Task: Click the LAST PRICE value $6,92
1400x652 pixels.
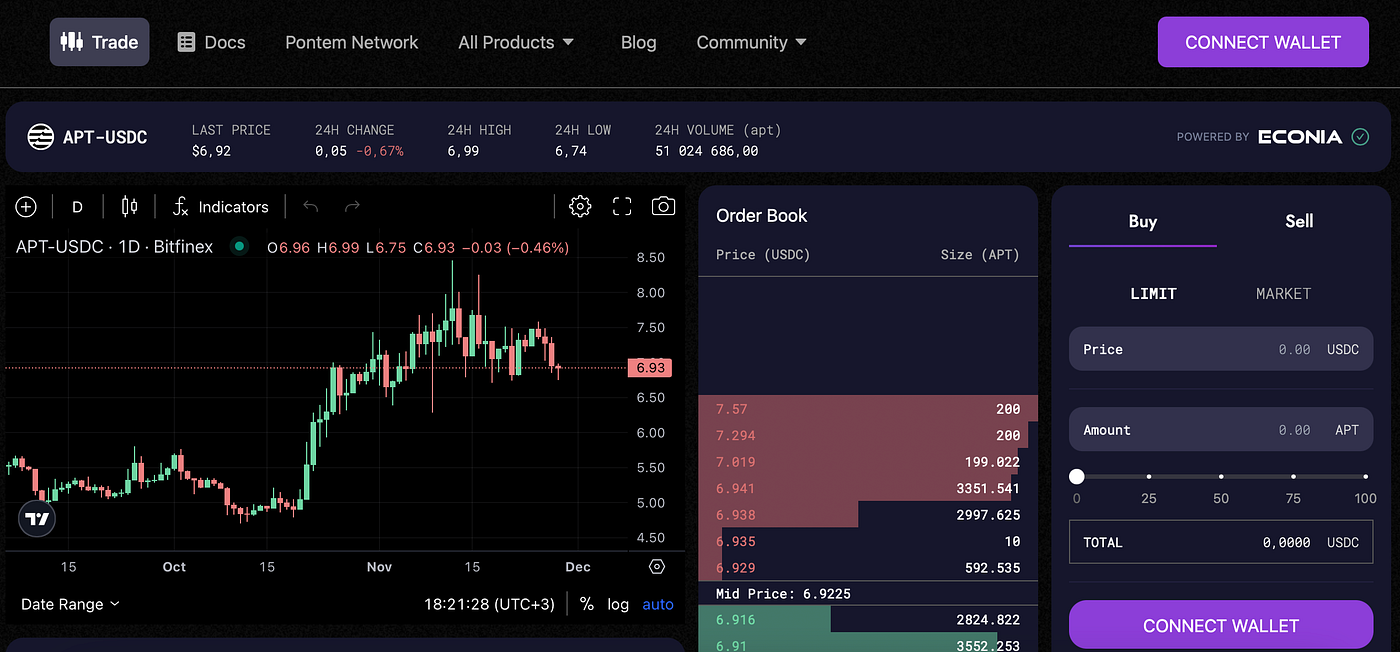Action: point(211,151)
